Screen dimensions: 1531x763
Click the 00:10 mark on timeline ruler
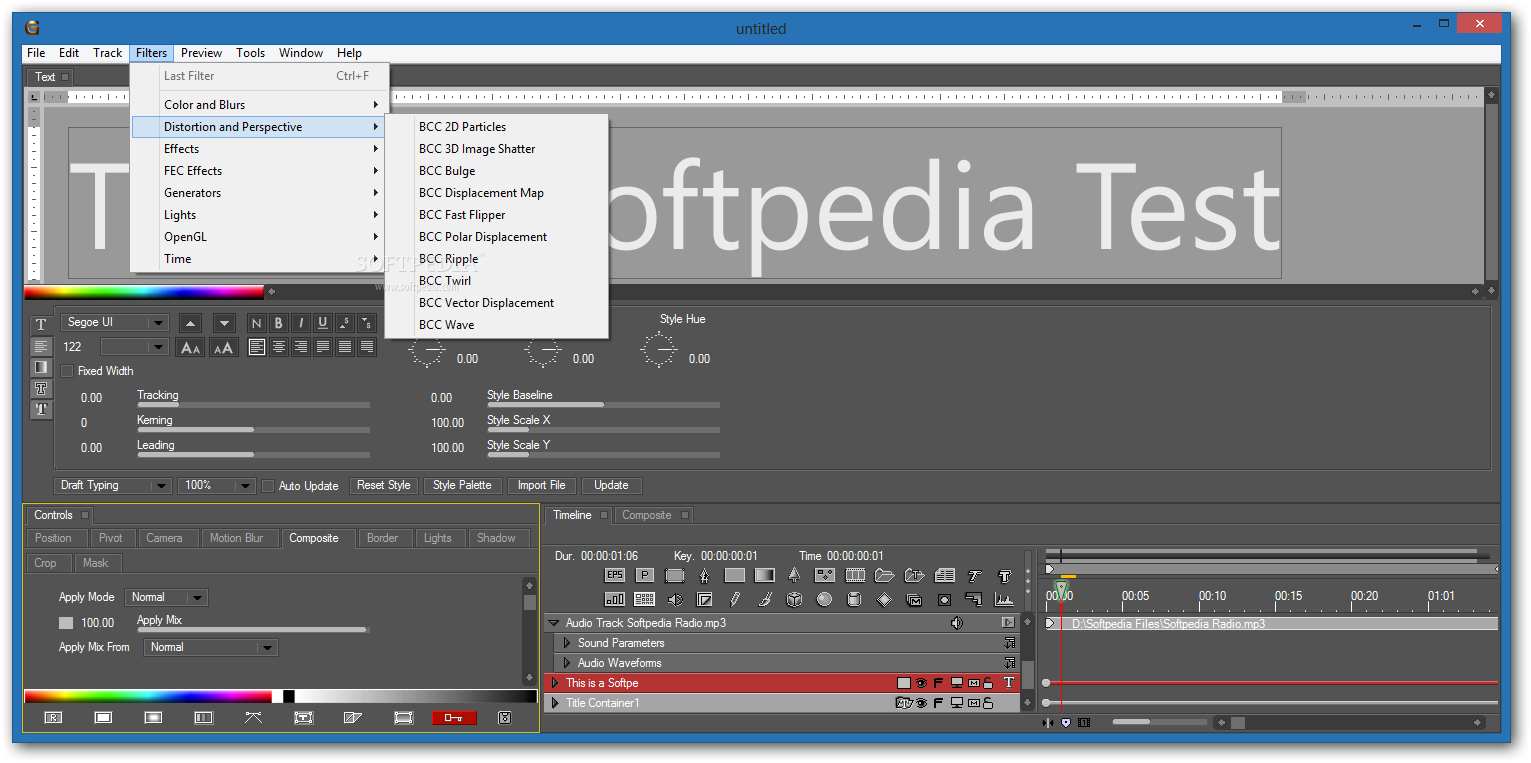tap(1212, 596)
